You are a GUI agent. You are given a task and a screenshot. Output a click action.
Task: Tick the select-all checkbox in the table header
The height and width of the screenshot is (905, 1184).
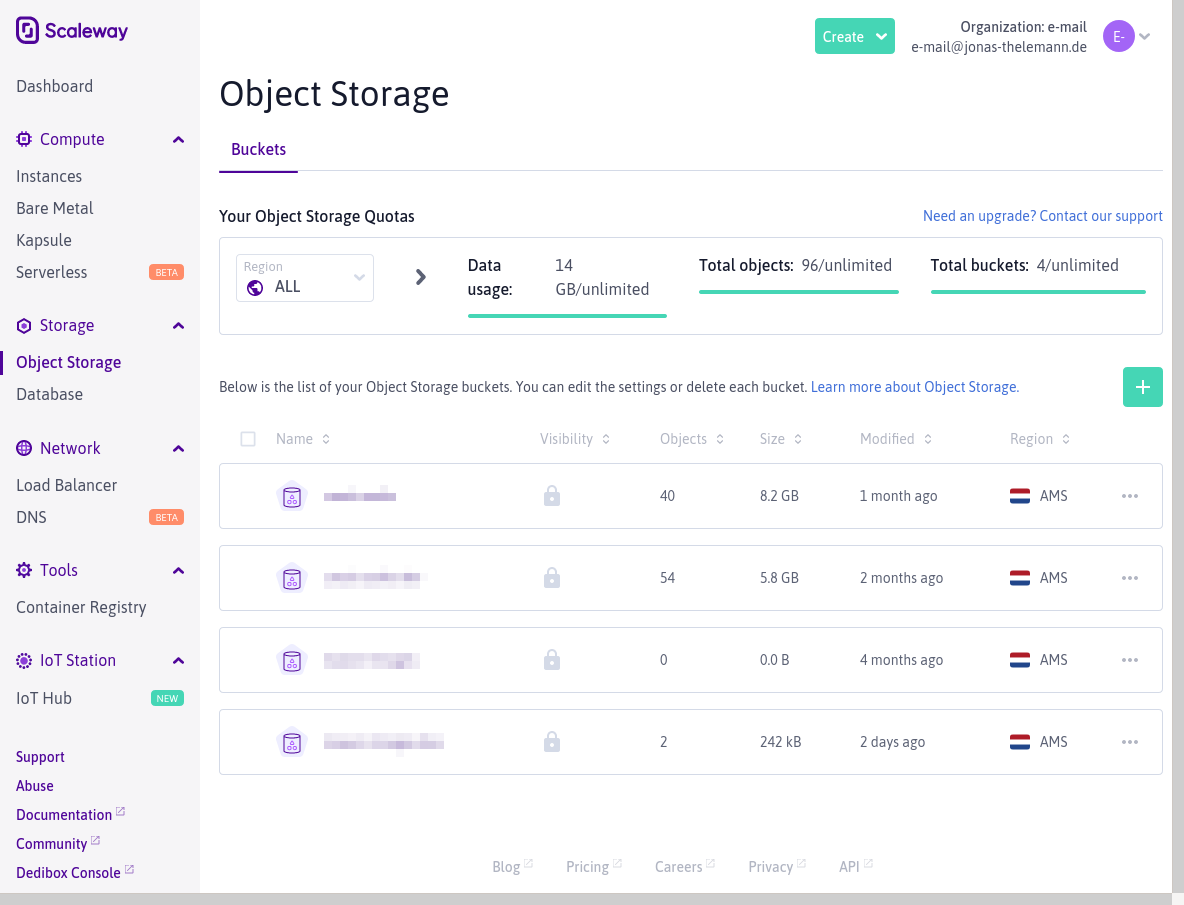tap(248, 439)
